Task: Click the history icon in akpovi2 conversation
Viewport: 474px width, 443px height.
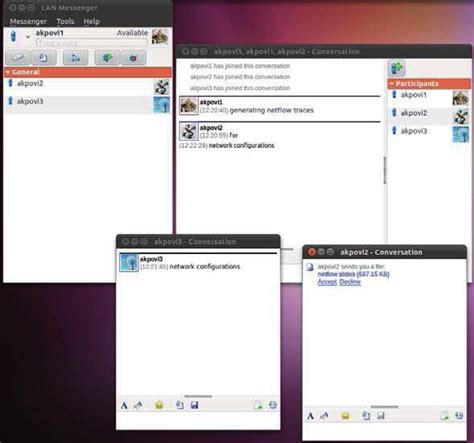Action: point(459,416)
